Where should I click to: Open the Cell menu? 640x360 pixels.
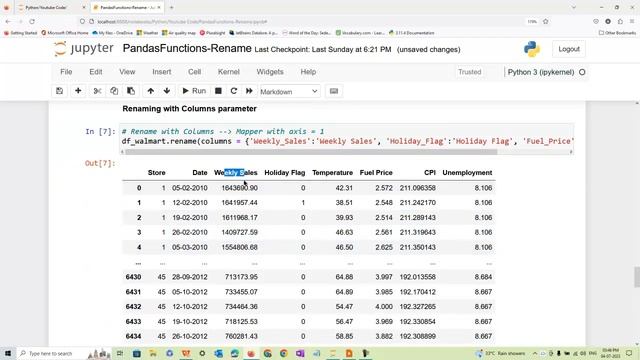point(194,72)
